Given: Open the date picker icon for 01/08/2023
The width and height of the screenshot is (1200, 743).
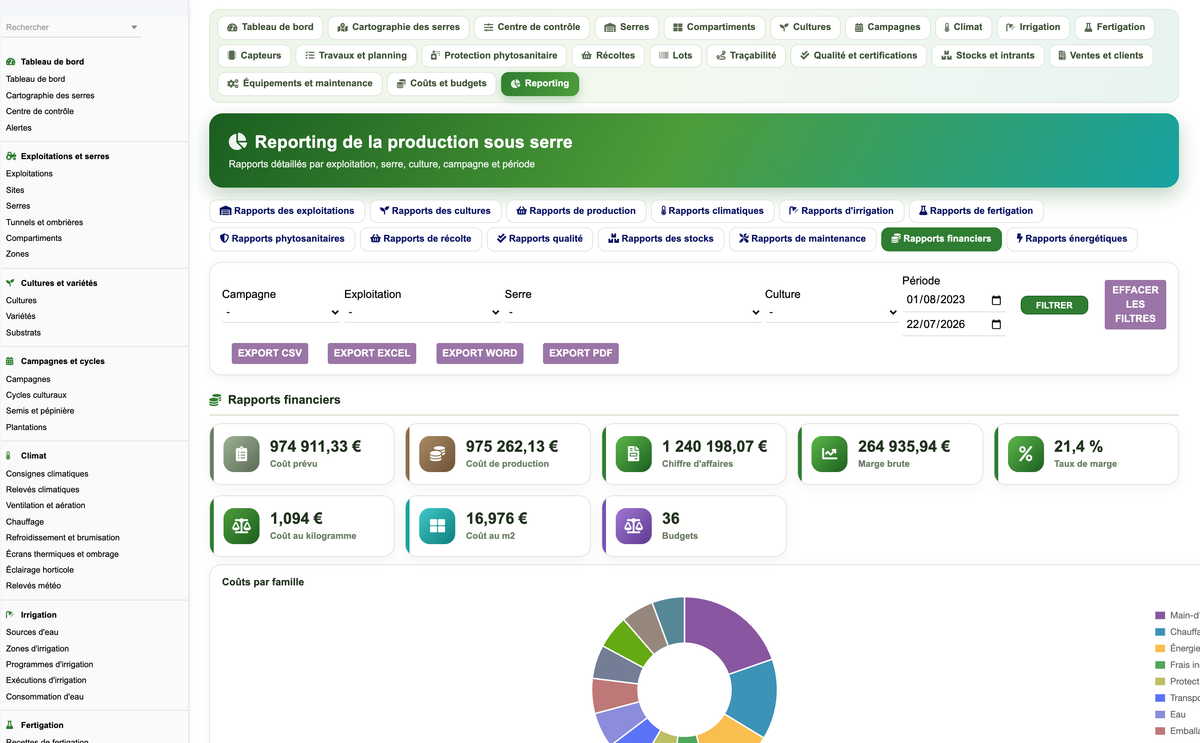Looking at the screenshot, I should 996,300.
